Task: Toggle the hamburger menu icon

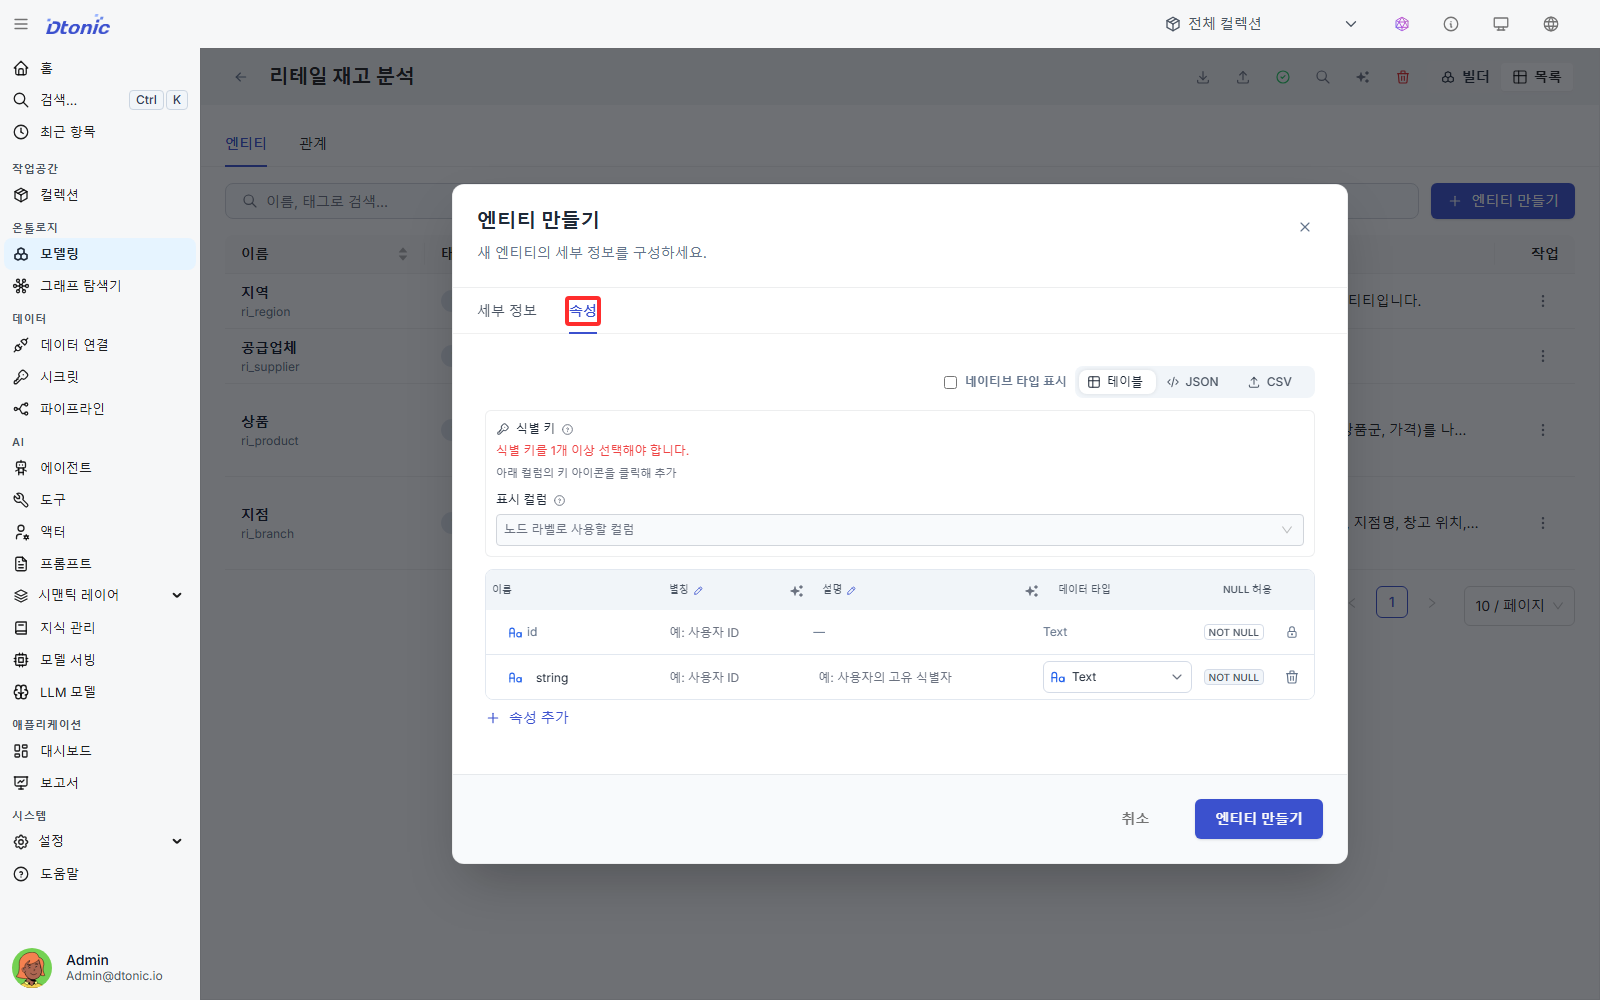Action: [x=21, y=24]
